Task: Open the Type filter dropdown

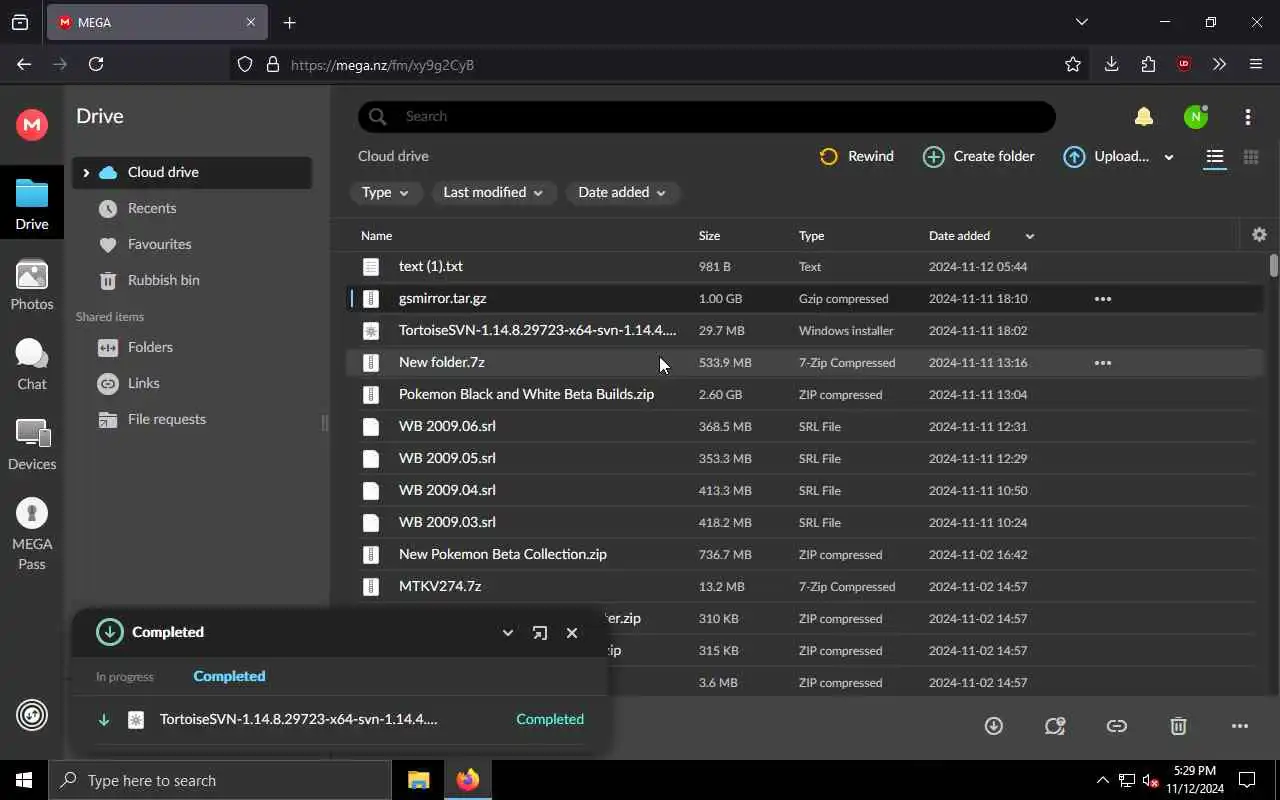Action: (385, 192)
